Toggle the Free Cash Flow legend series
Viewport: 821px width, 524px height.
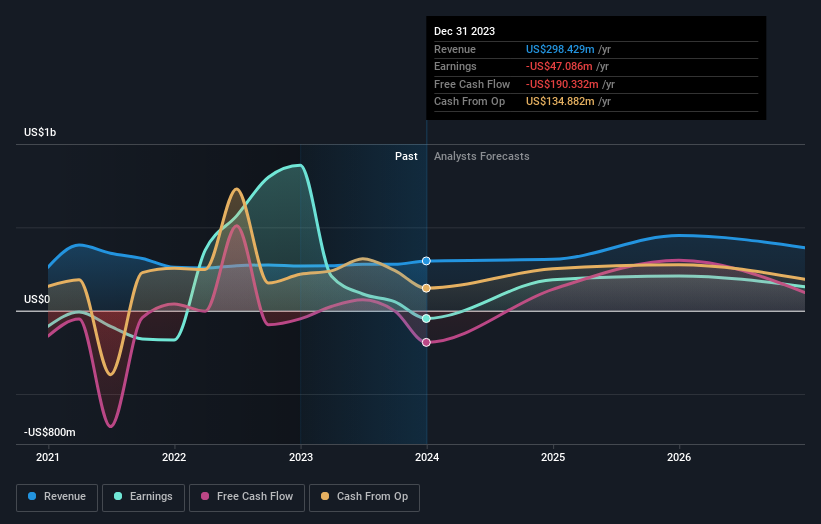pyautogui.click(x=247, y=497)
